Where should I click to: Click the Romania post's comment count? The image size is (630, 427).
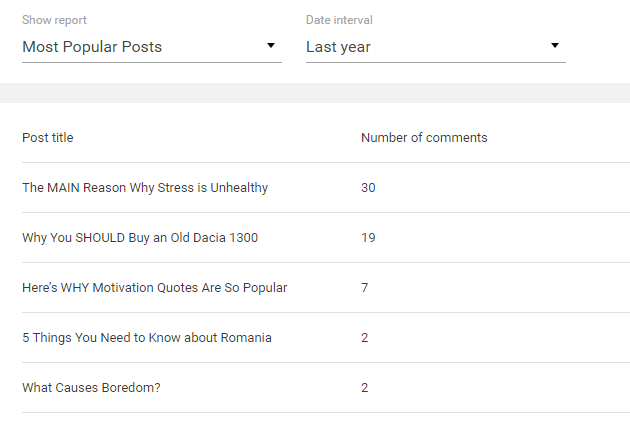[x=364, y=338]
